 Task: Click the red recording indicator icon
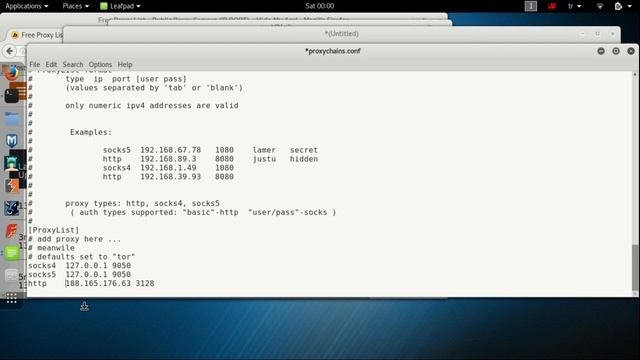tap(552, 6)
